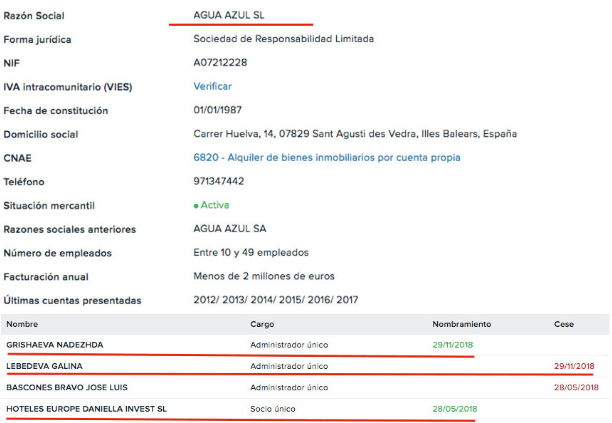Select the Nombre column header
This screenshot has width=612, height=423.
(x=22, y=324)
